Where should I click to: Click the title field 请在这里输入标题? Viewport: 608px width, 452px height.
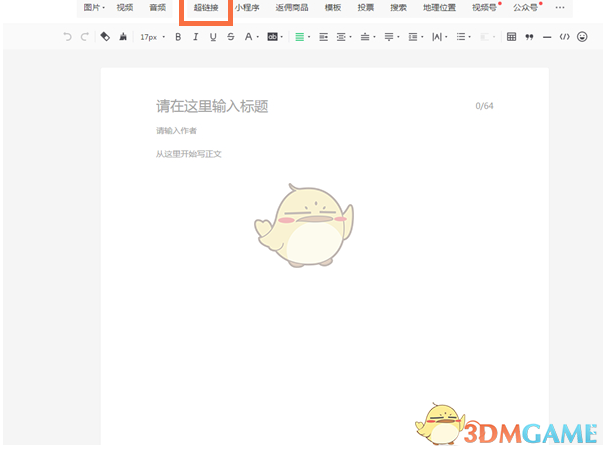pos(212,106)
